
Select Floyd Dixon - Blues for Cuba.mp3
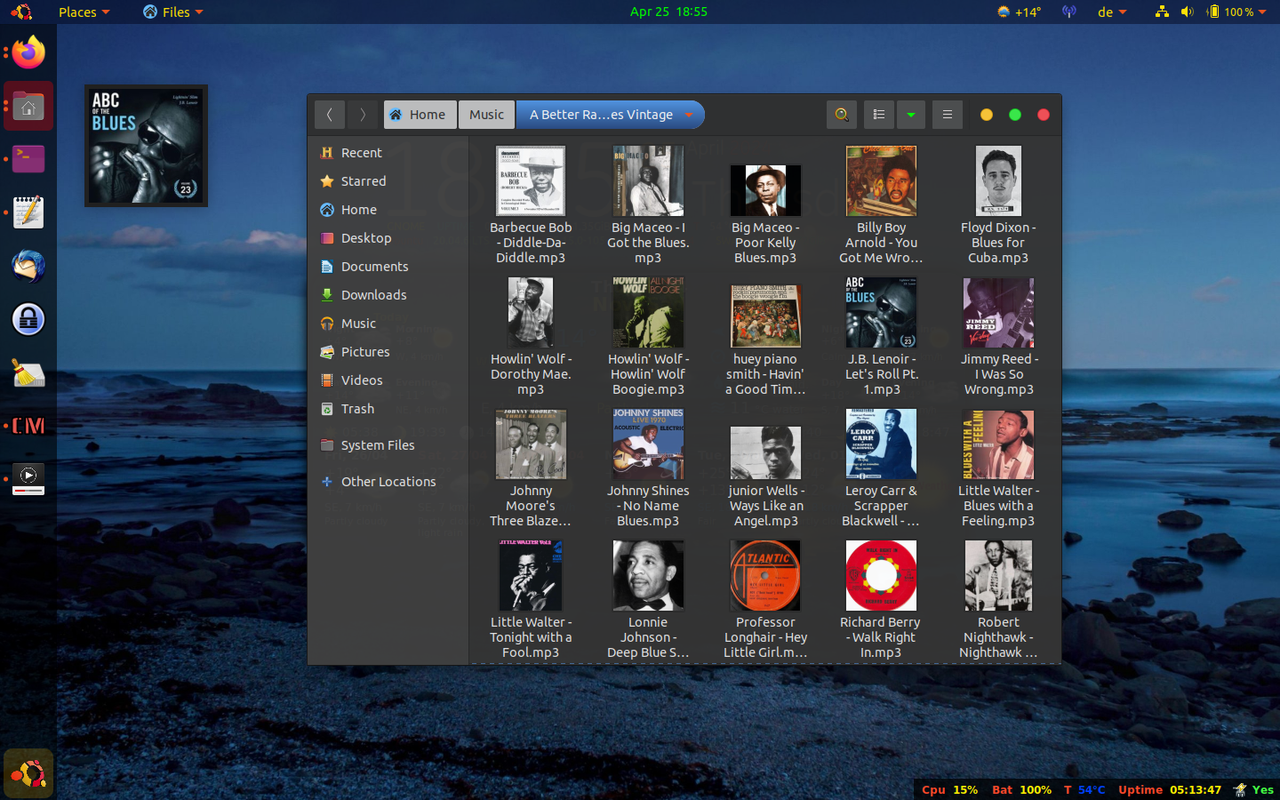tap(998, 205)
